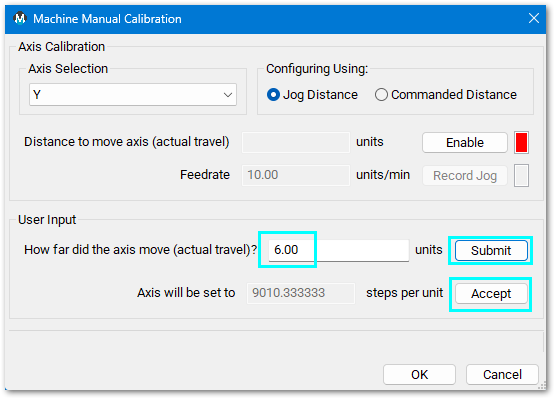555x399 pixels.
Task: Click the resize grip at dialog corner
Action: click(542, 386)
